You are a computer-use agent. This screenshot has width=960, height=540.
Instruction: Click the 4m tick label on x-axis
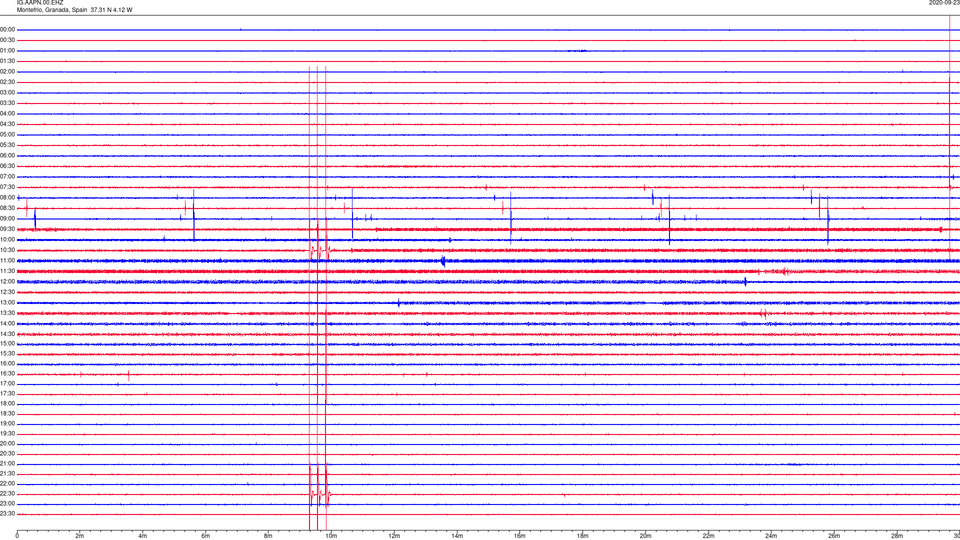pyautogui.click(x=143, y=536)
